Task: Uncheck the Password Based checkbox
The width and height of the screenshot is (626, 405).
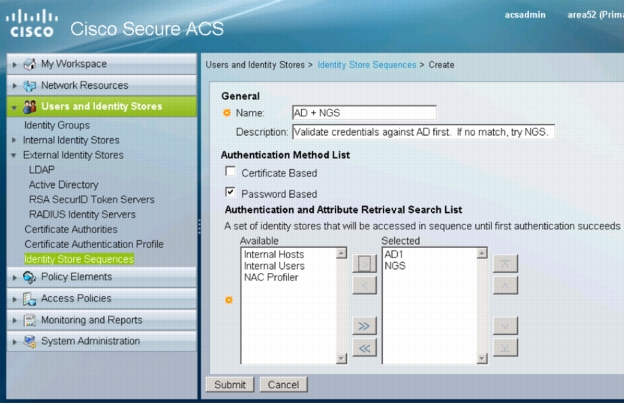Action: pos(230,193)
